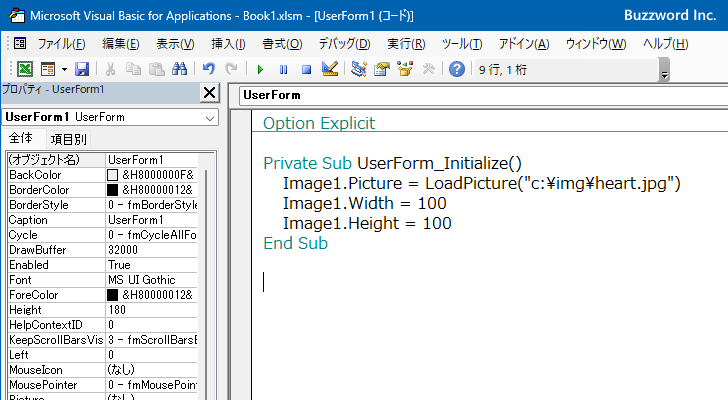Open the 挿入(I) menu

click(228, 44)
